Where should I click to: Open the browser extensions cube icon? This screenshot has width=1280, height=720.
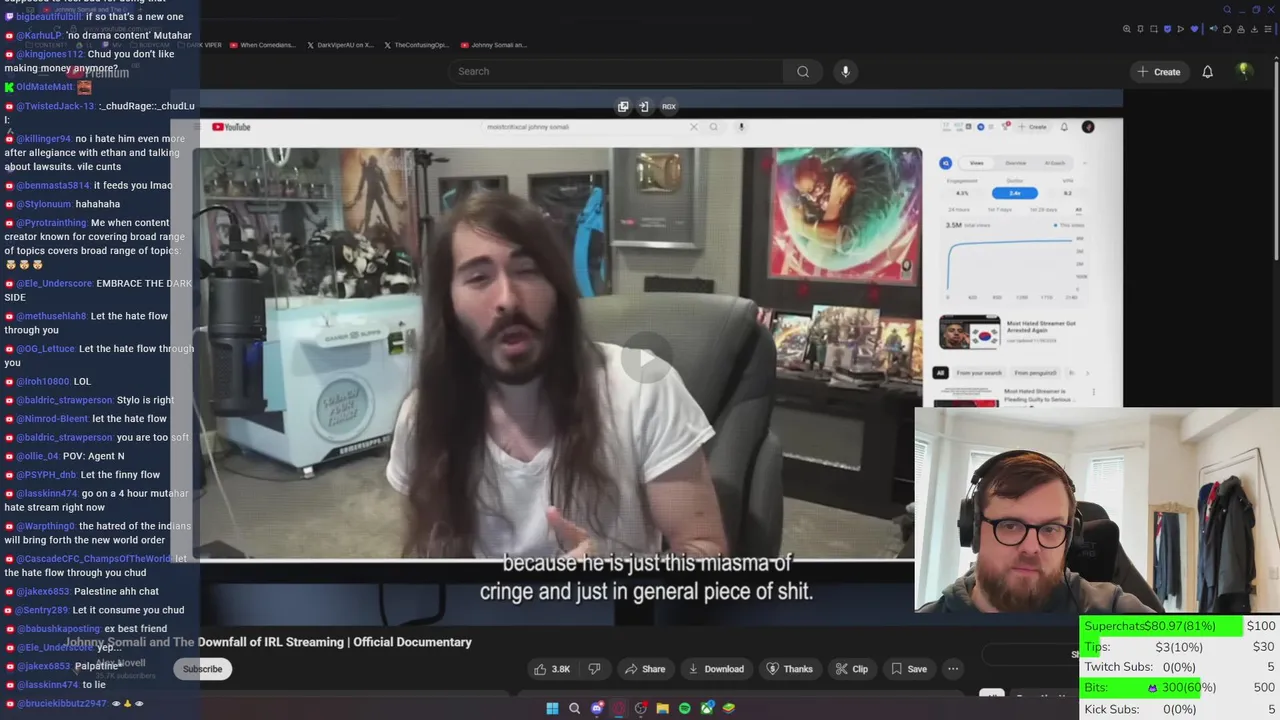pyautogui.click(x=1227, y=29)
